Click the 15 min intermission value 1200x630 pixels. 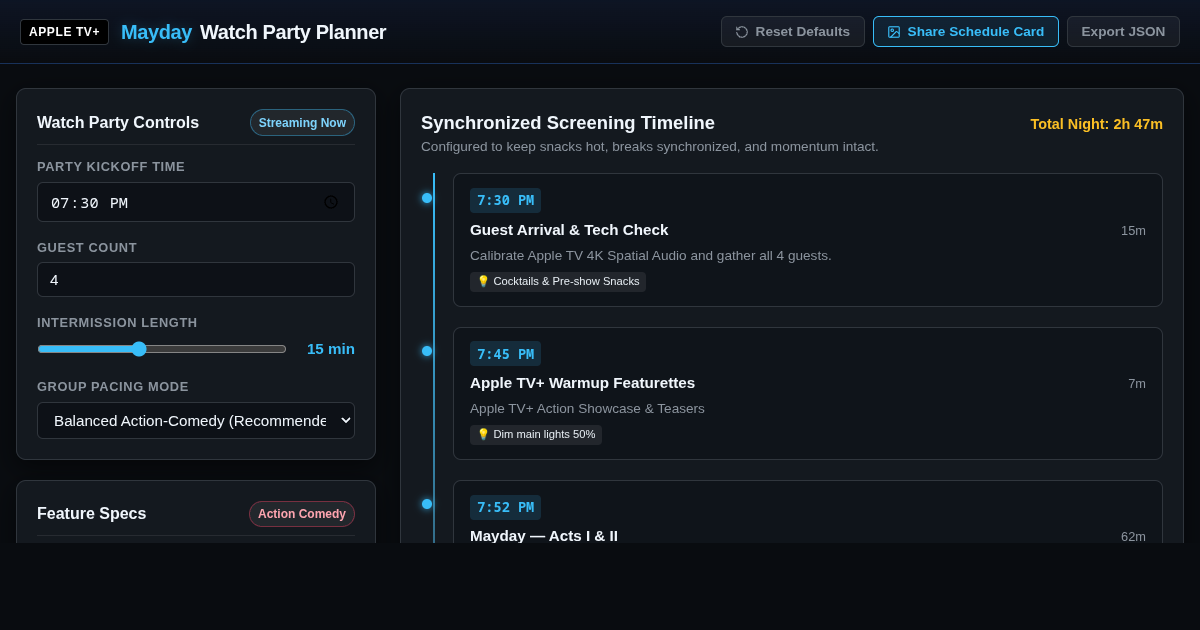coord(331,349)
